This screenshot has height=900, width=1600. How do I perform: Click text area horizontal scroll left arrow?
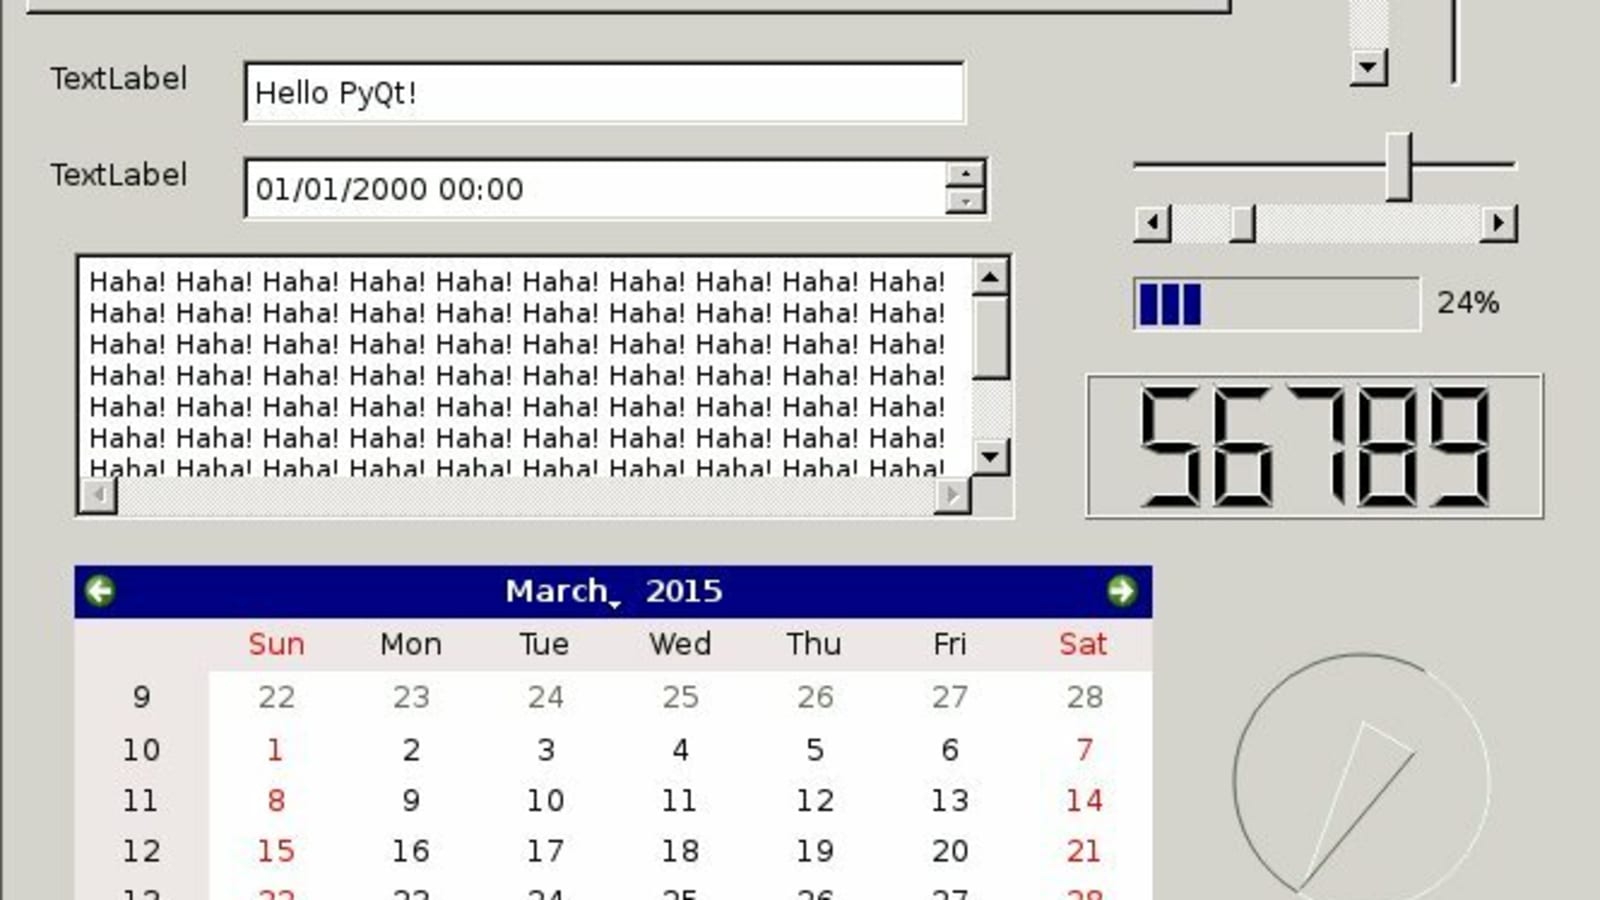tap(98, 495)
